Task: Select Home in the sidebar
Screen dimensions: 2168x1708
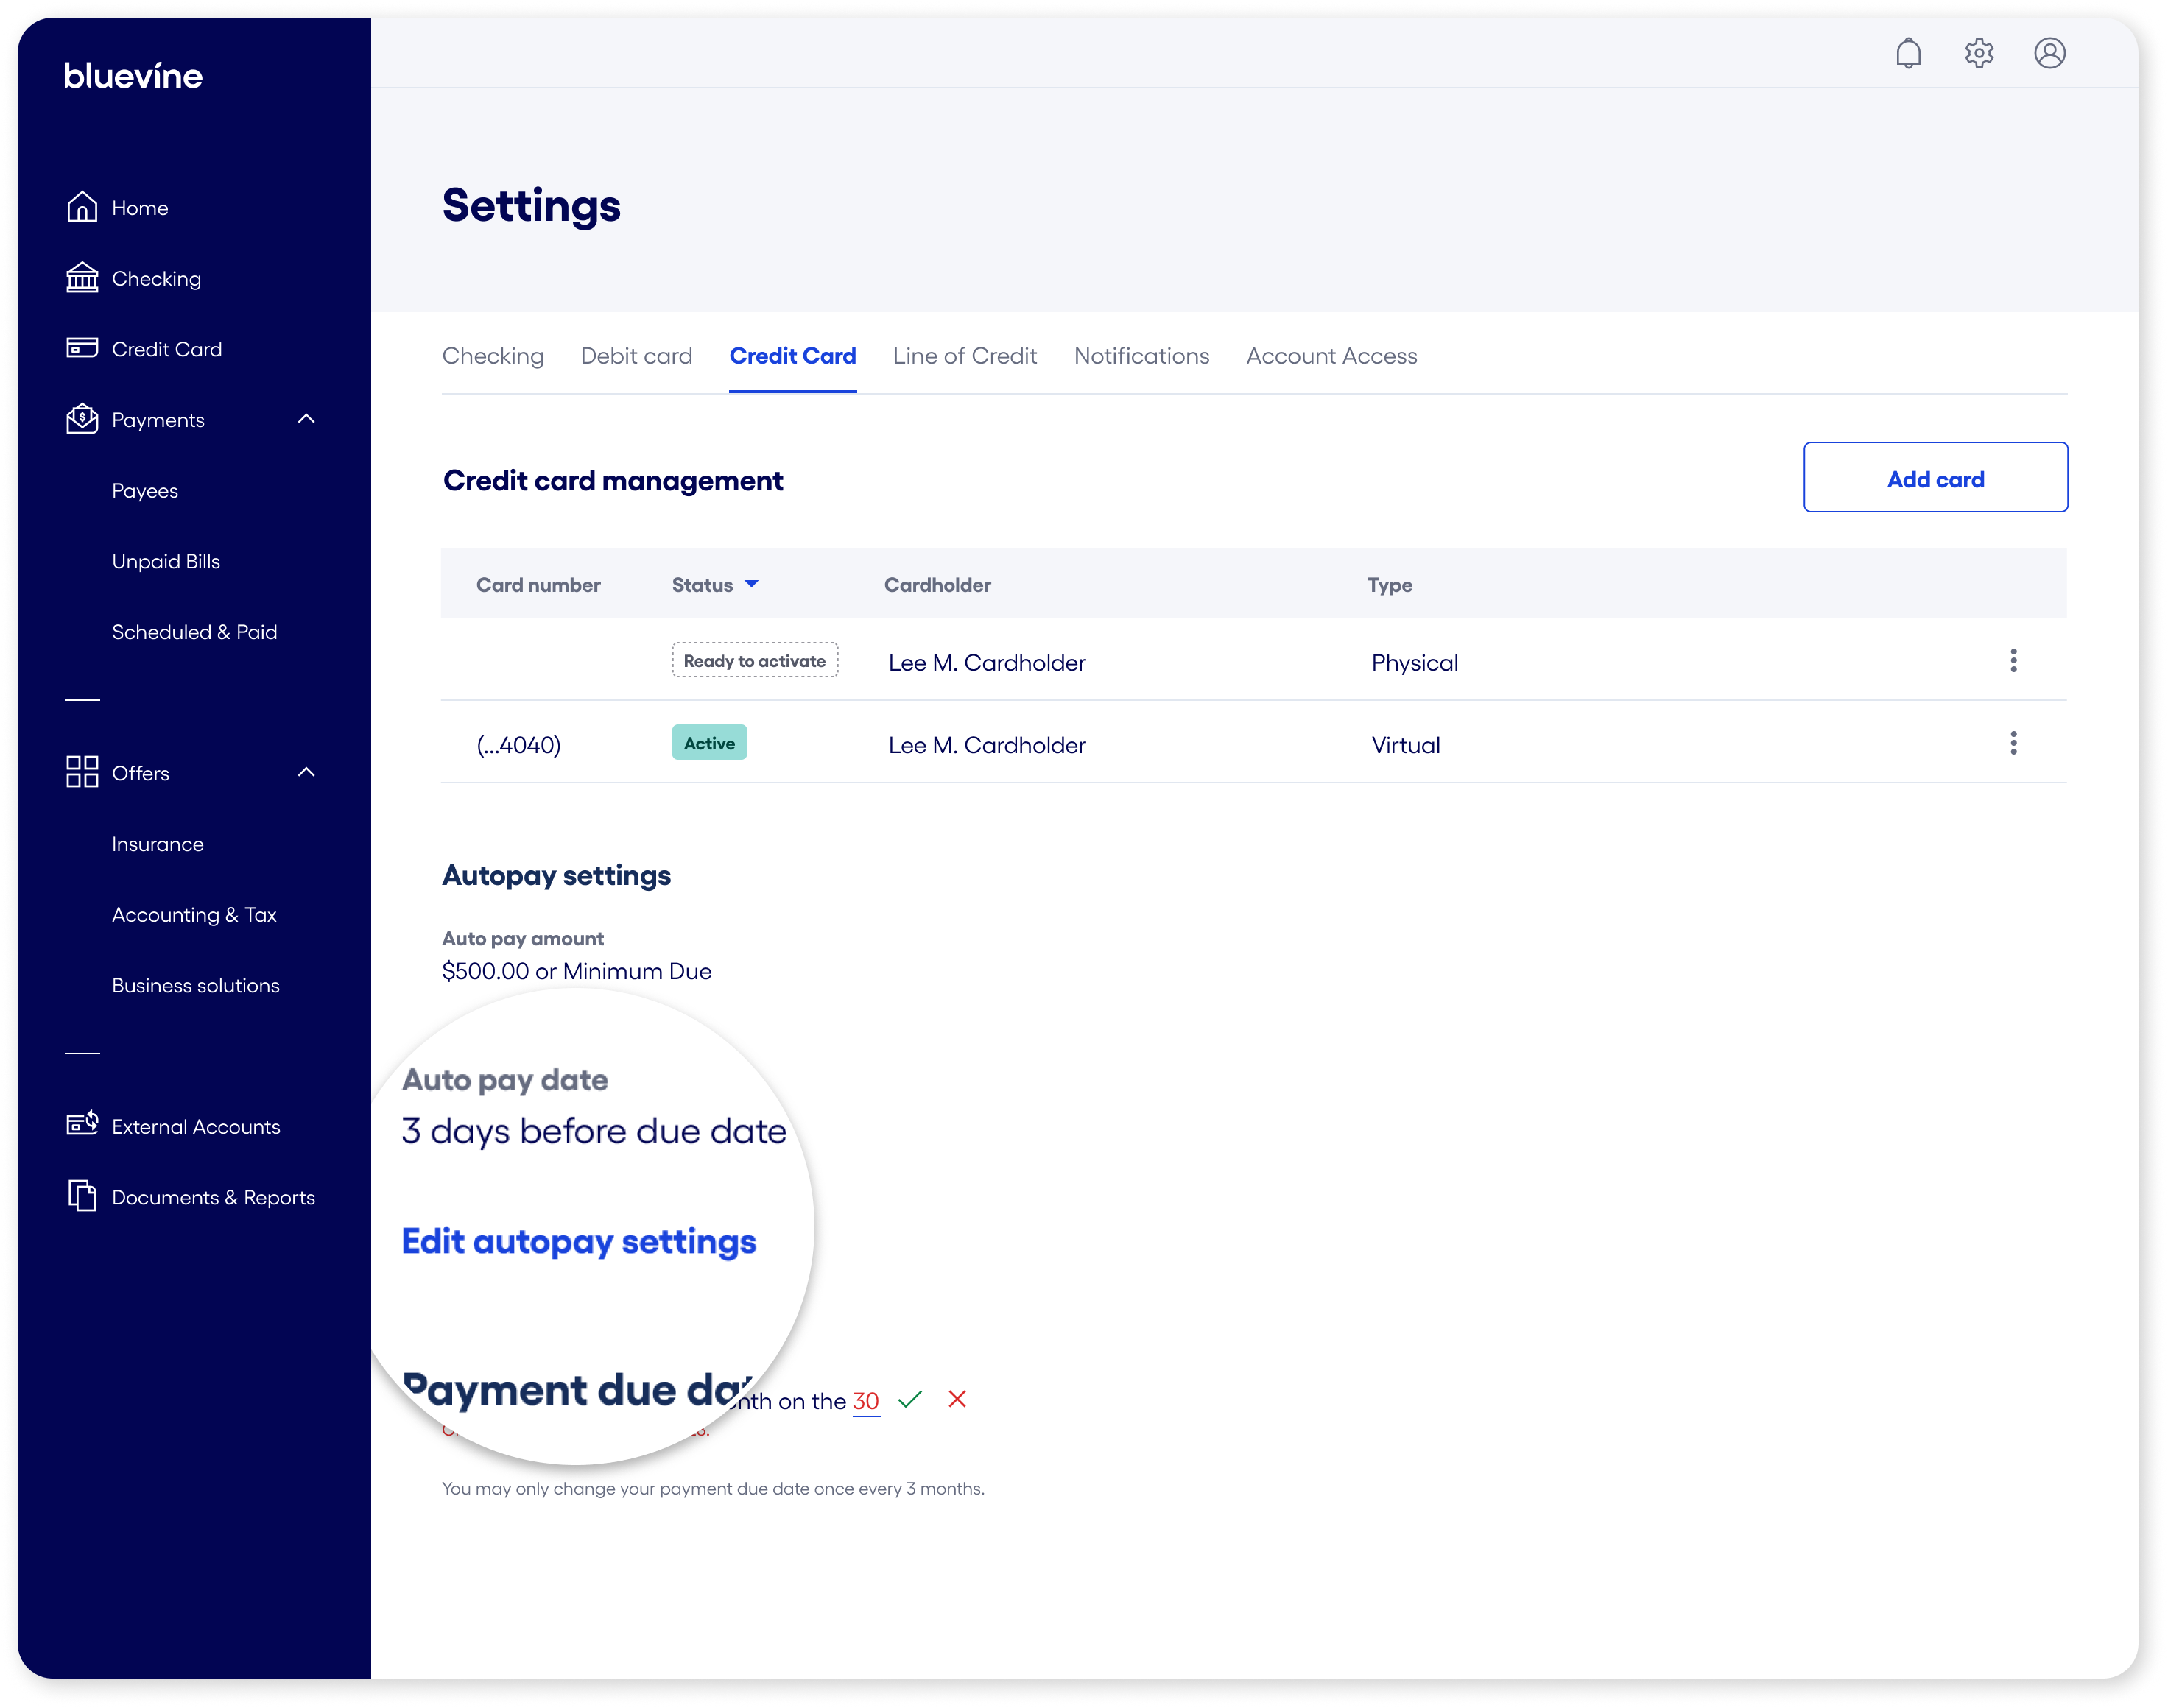Action: 140,207
